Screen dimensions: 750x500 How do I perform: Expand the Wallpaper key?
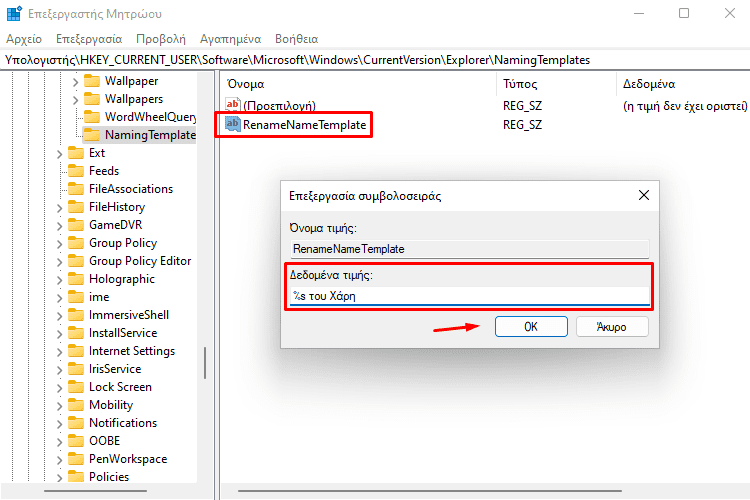[75, 82]
